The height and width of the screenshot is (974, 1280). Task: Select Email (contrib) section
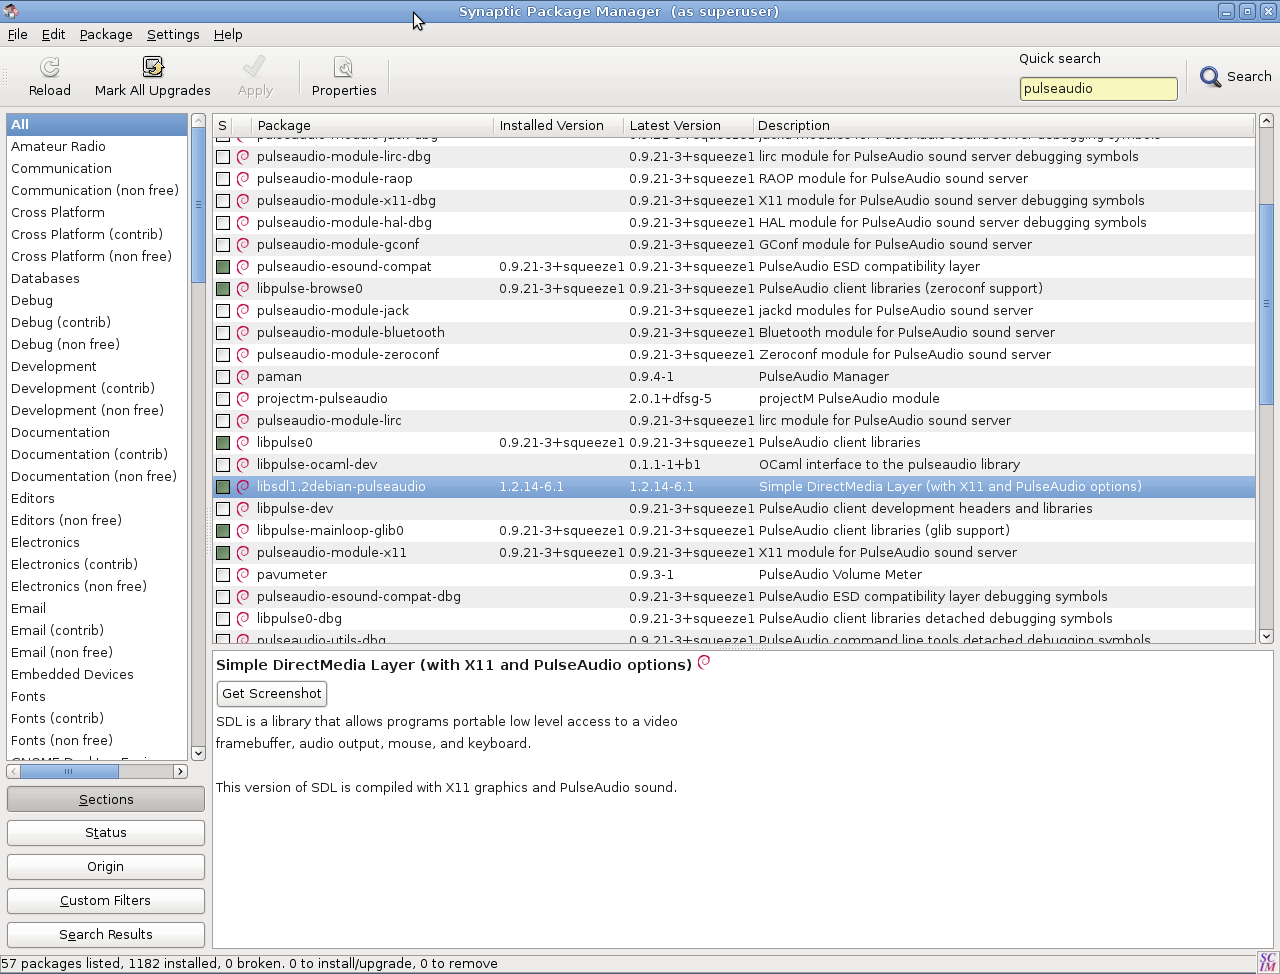pos(57,631)
